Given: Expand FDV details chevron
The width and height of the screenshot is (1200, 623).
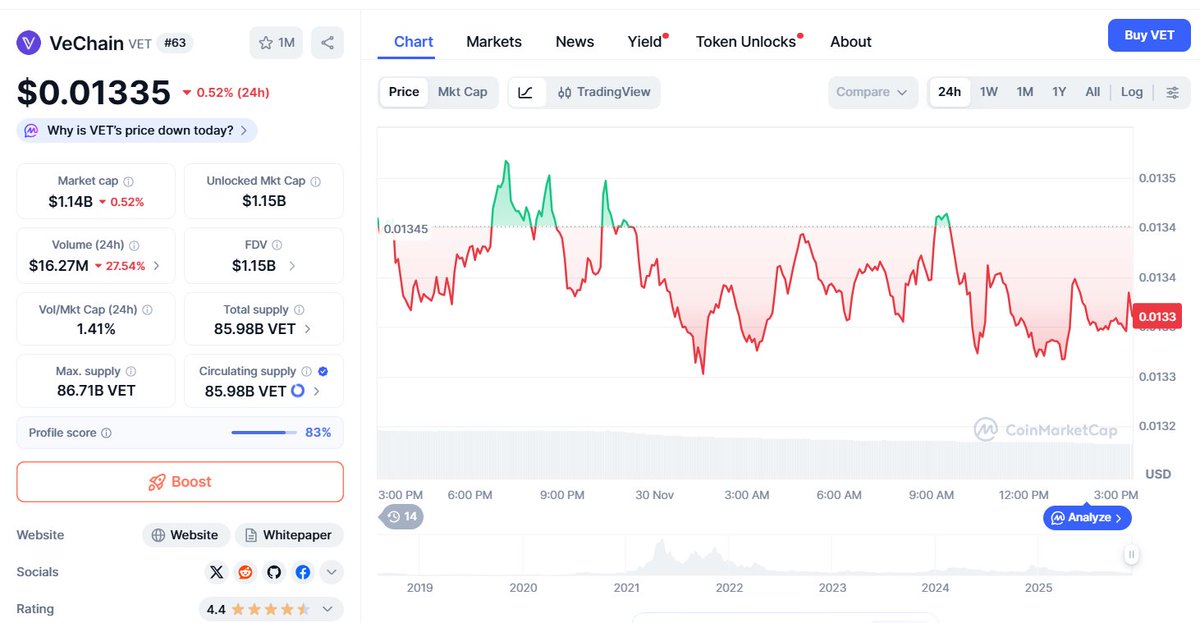Looking at the screenshot, I should click(292, 266).
